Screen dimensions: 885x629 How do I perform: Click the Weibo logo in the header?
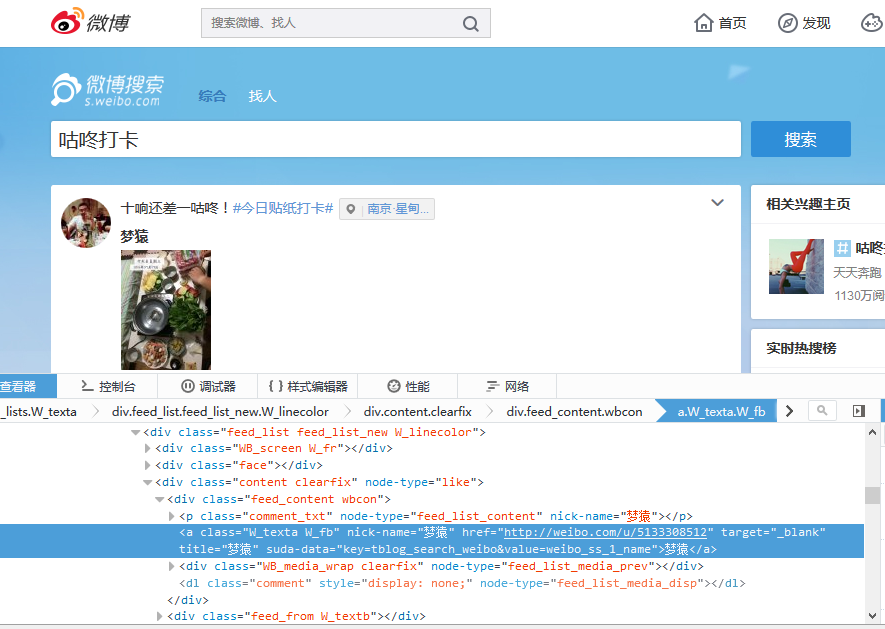[90, 21]
